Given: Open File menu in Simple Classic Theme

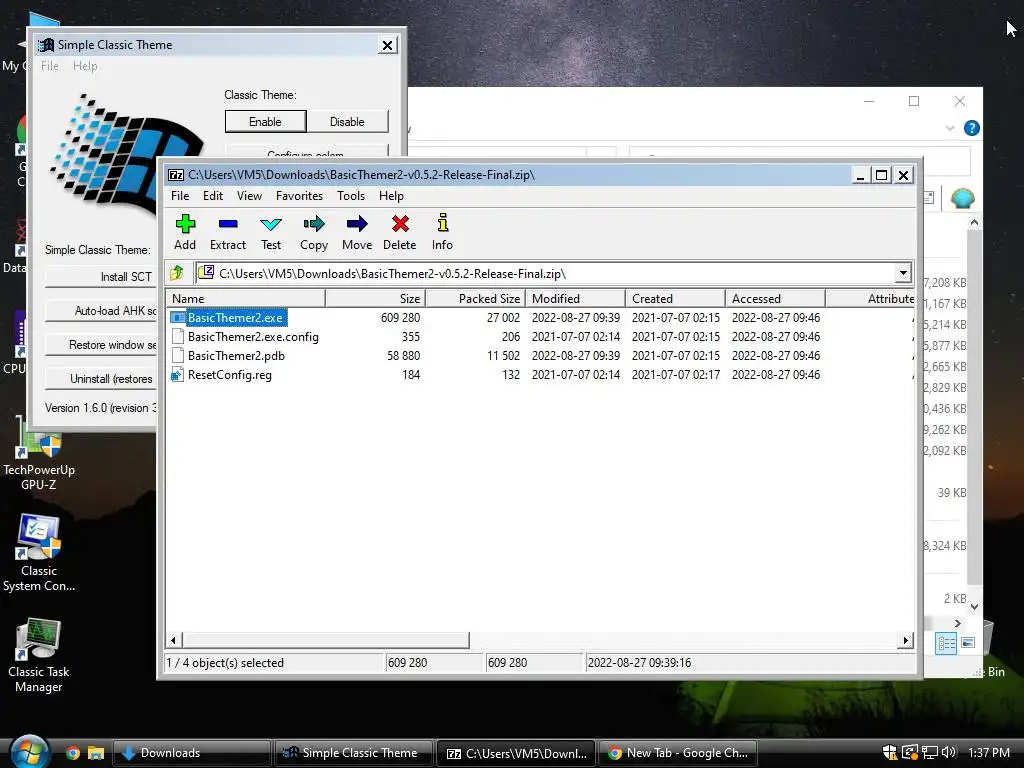Looking at the screenshot, I should [x=50, y=66].
